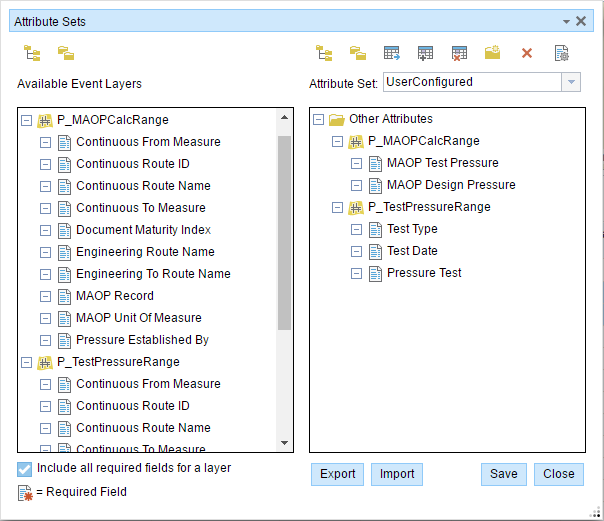
Task: Toggle Include all required fields checkbox
Action: click(25, 468)
